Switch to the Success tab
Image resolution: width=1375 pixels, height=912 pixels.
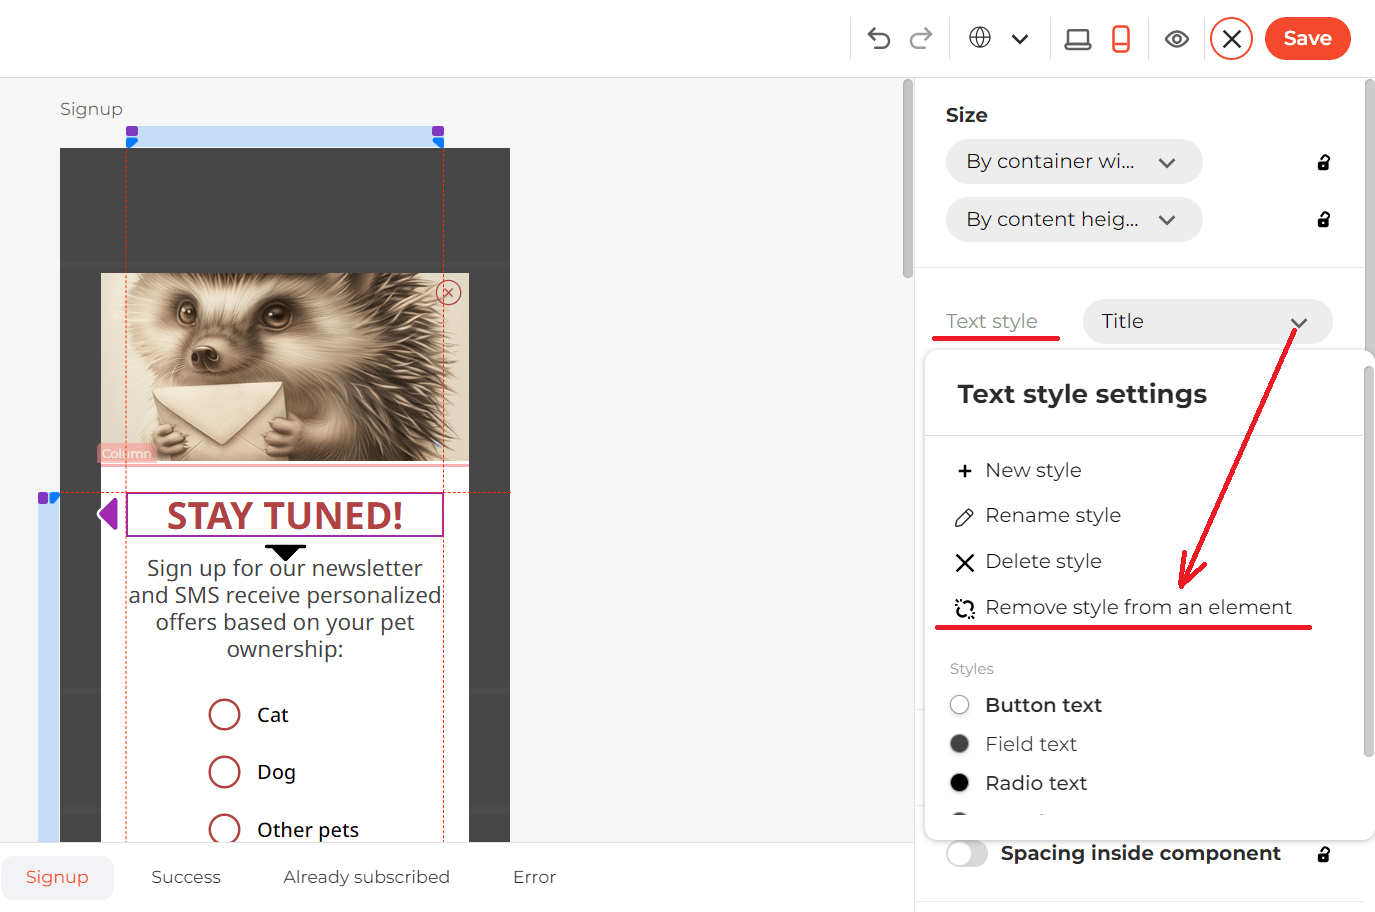pyautogui.click(x=186, y=877)
